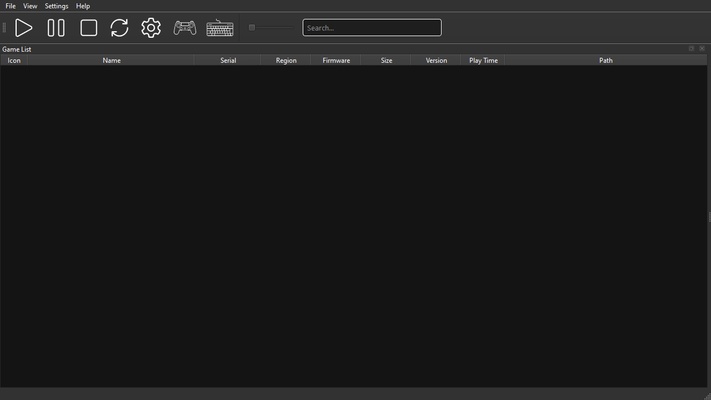Click the icon size slider handle
Viewport: 711px width, 400px height.
252,28
